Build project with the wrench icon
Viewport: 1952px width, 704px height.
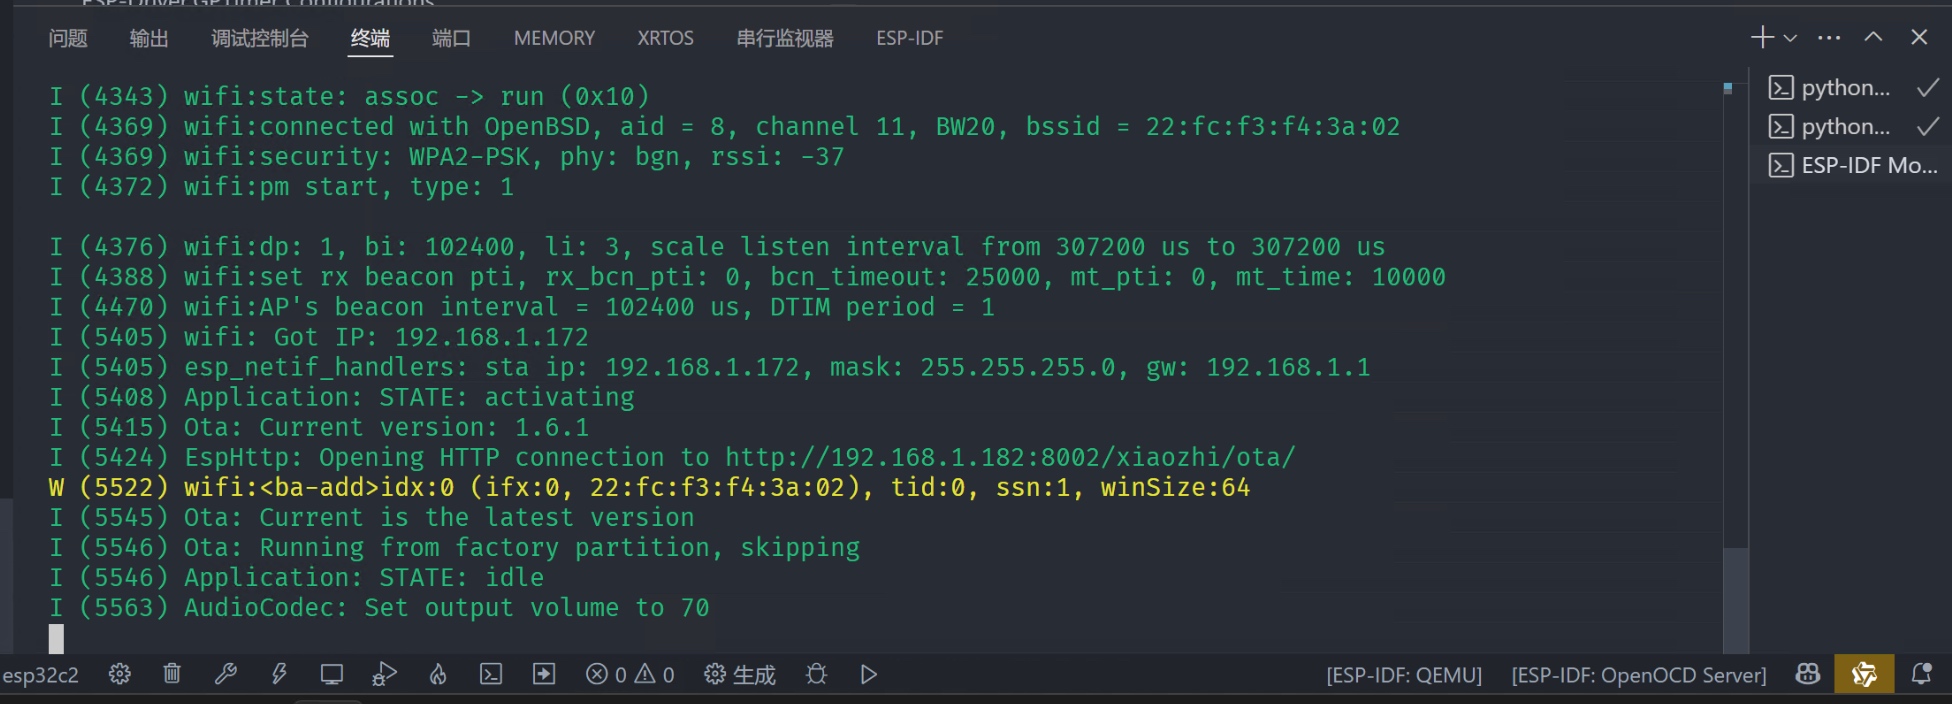(x=226, y=674)
